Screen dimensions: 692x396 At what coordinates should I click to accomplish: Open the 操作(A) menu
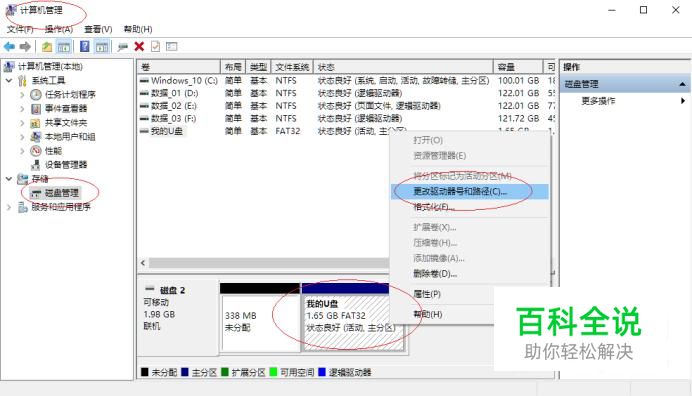59,29
